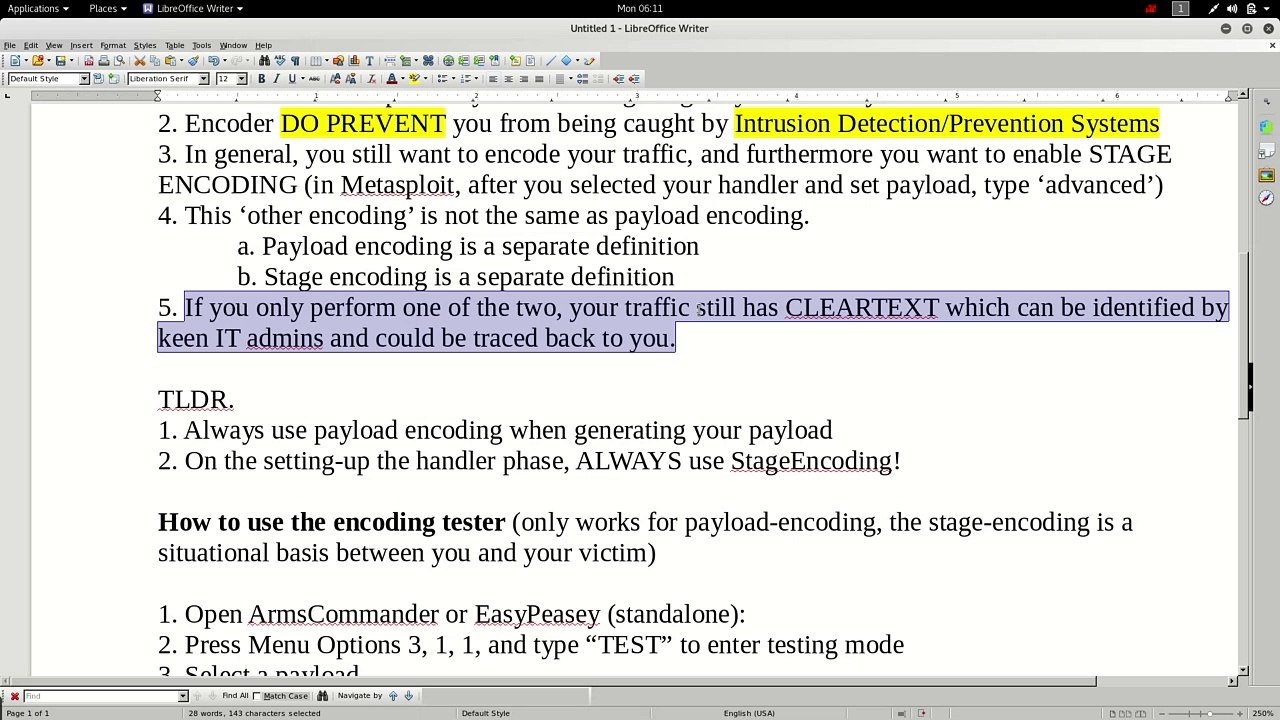Open sidebar Navigator compass icon
Viewport: 1280px width, 720px height.
1266,198
